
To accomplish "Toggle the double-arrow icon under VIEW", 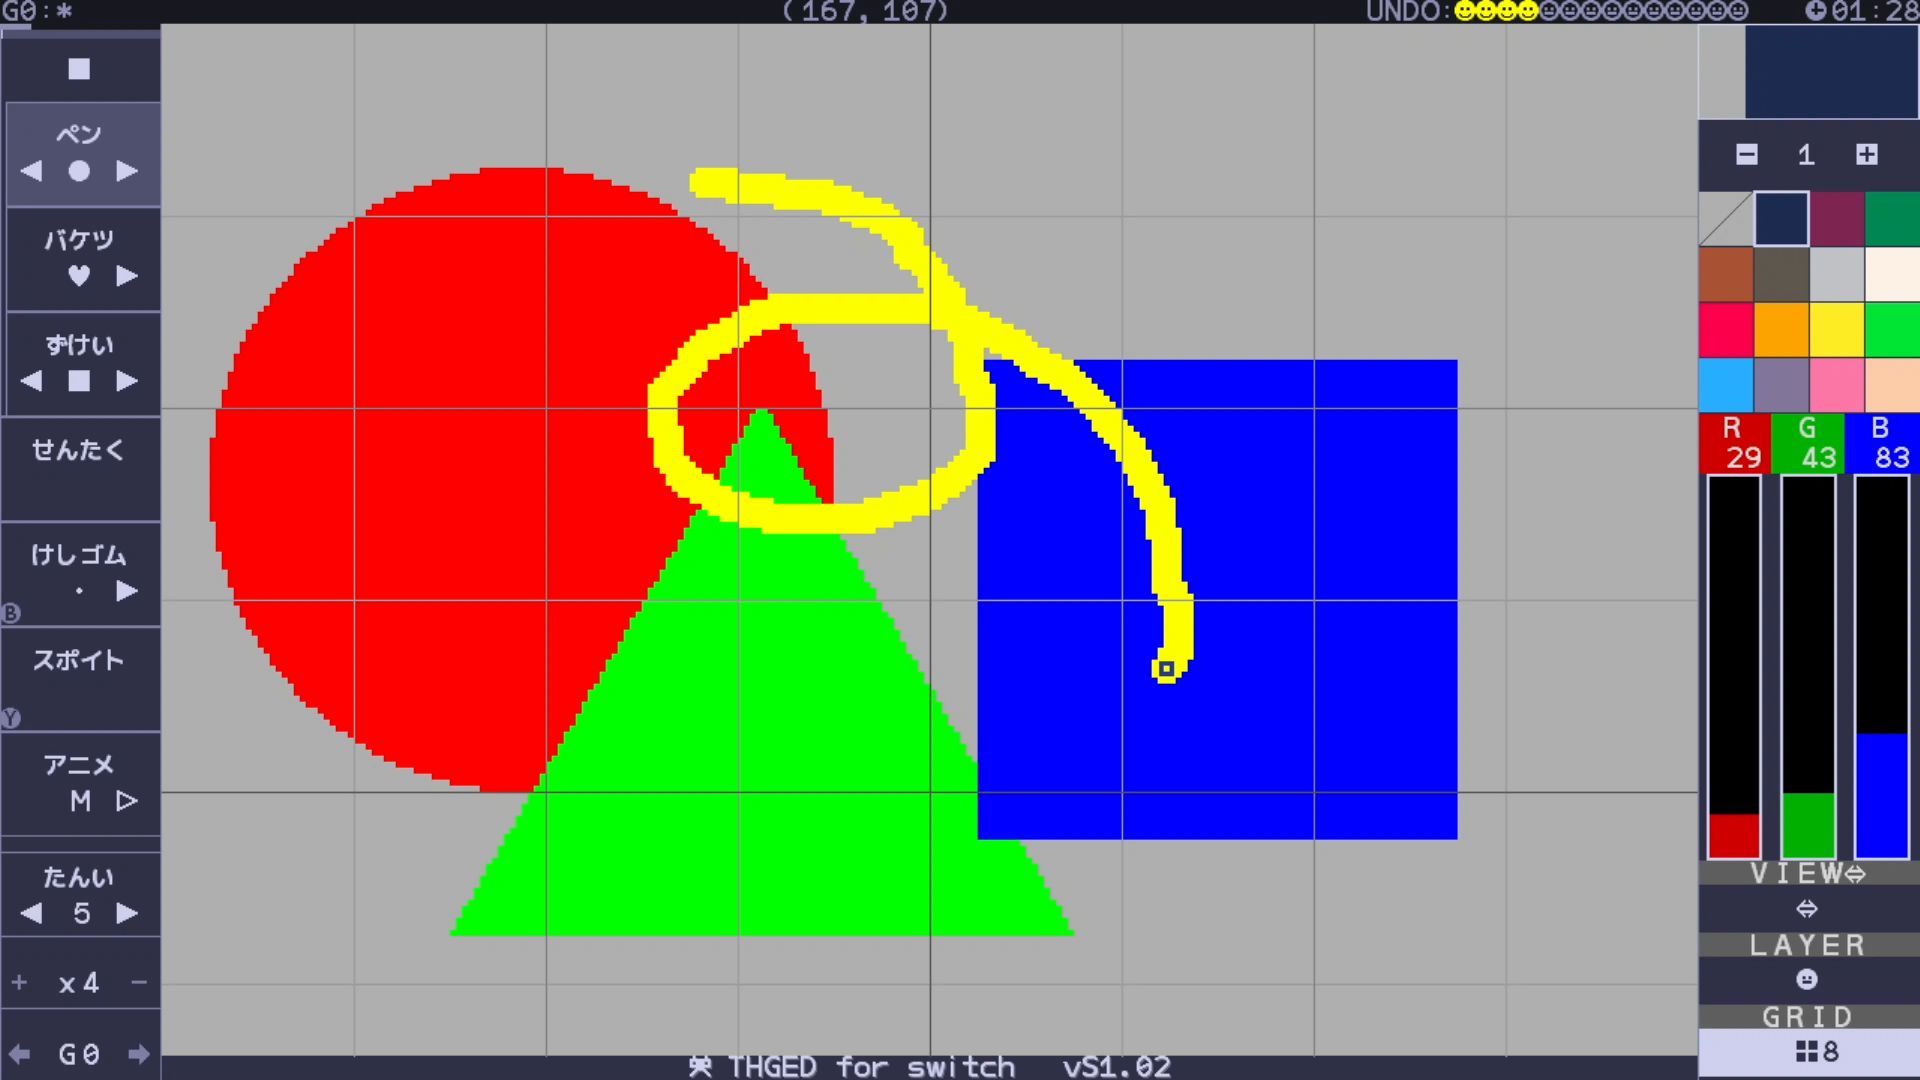I will click(1807, 909).
